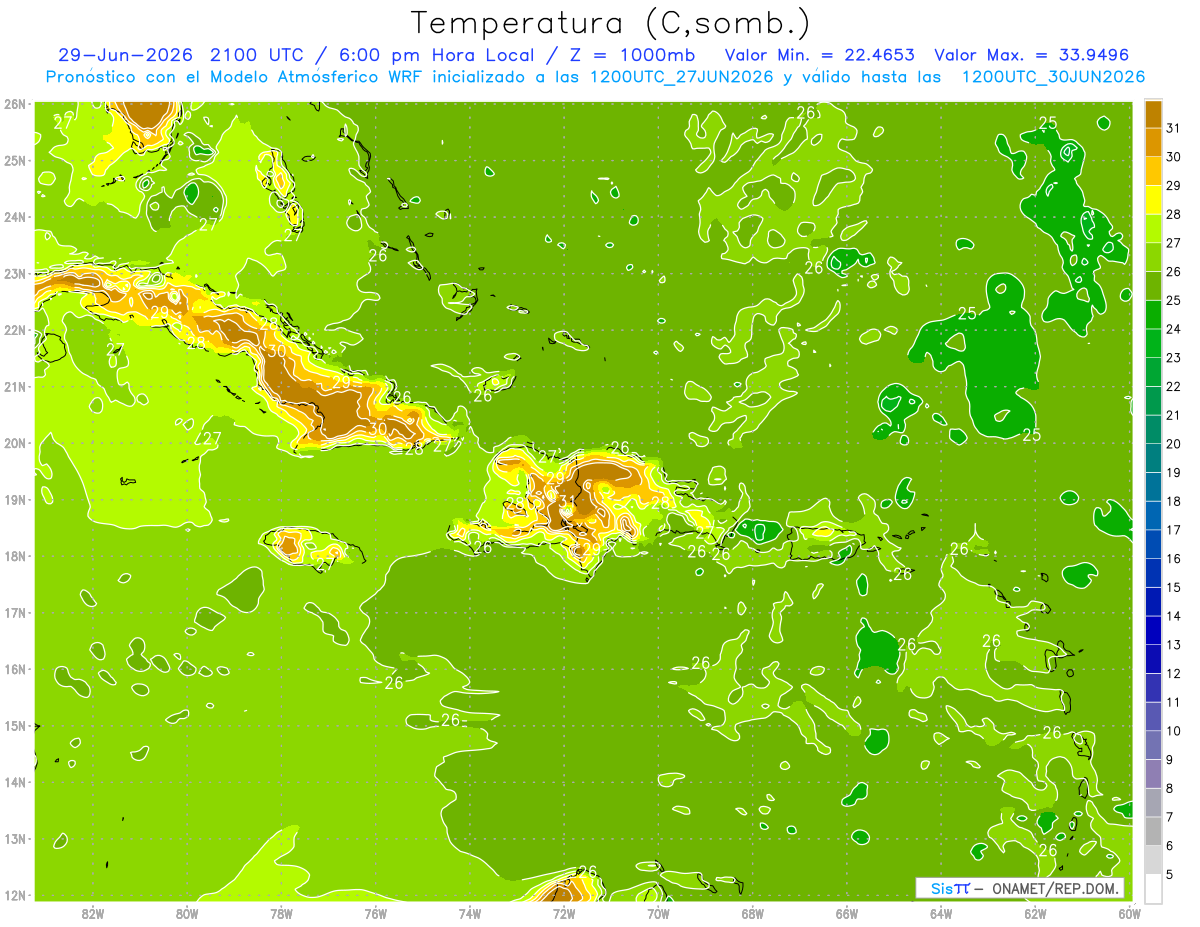Click the "20N" latitude axis label
The image size is (1200, 927).
pos(14,443)
